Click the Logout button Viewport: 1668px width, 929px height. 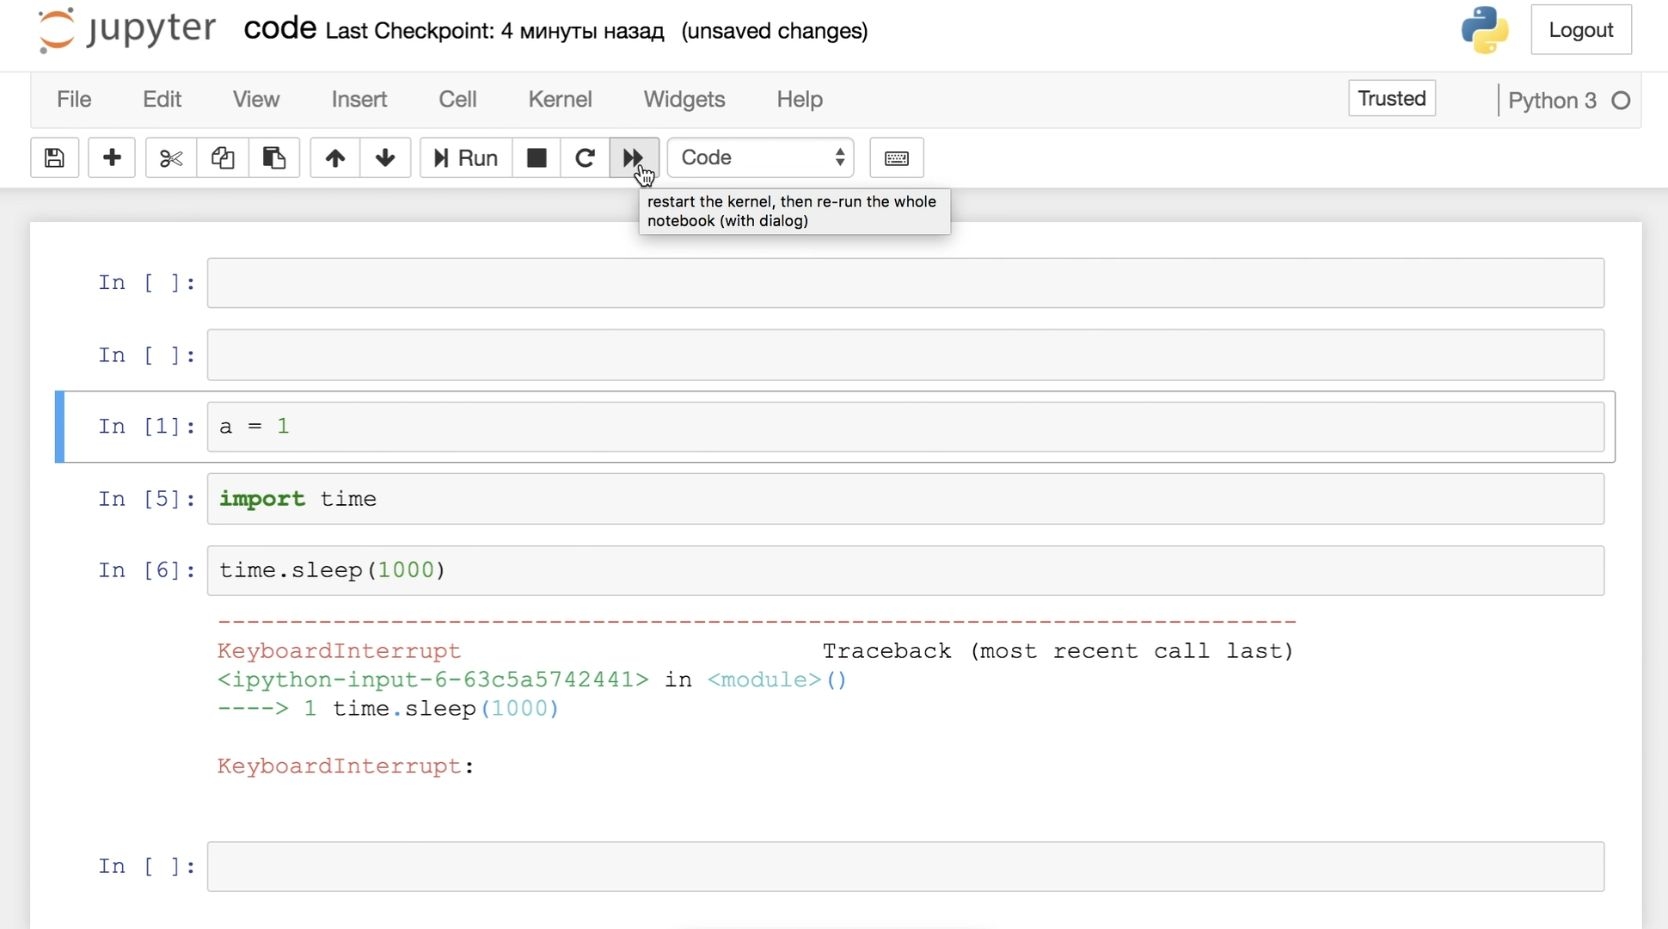[x=1581, y=30]
